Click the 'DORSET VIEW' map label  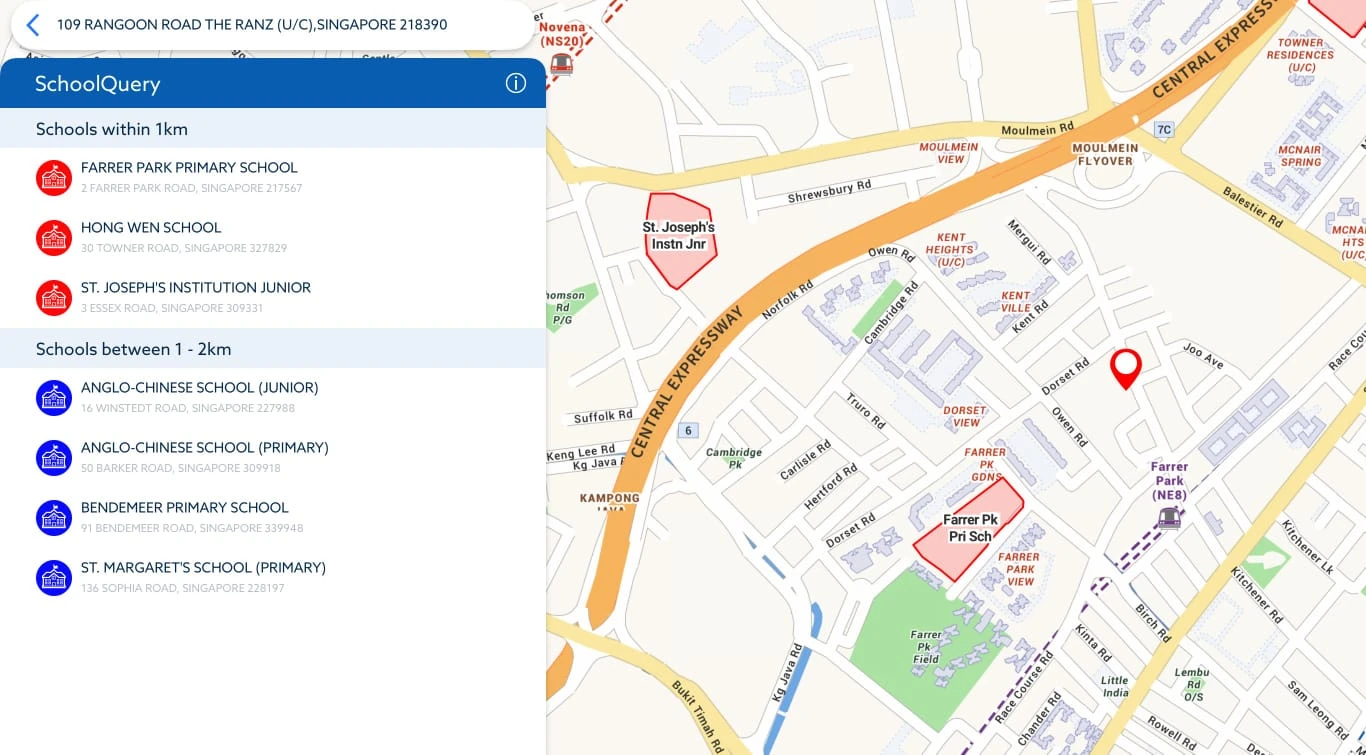click(x=965, y=416)
